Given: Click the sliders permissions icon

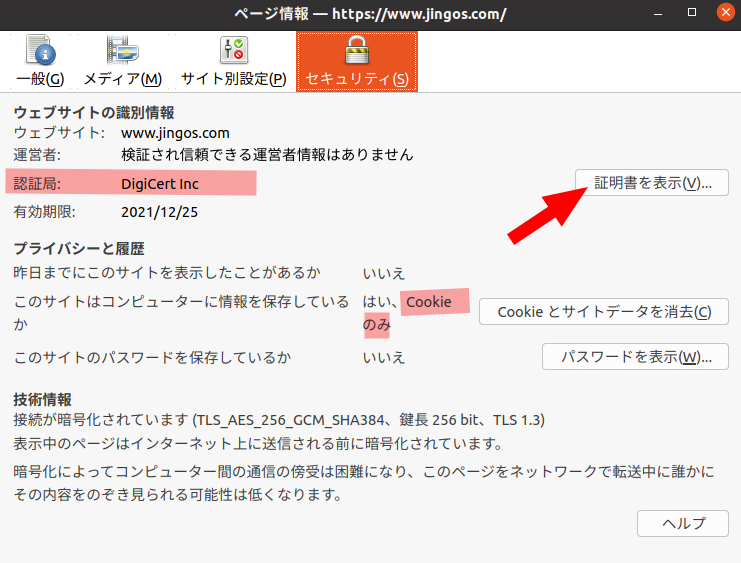Looking at the screenshot, I should tap(234, 50).
